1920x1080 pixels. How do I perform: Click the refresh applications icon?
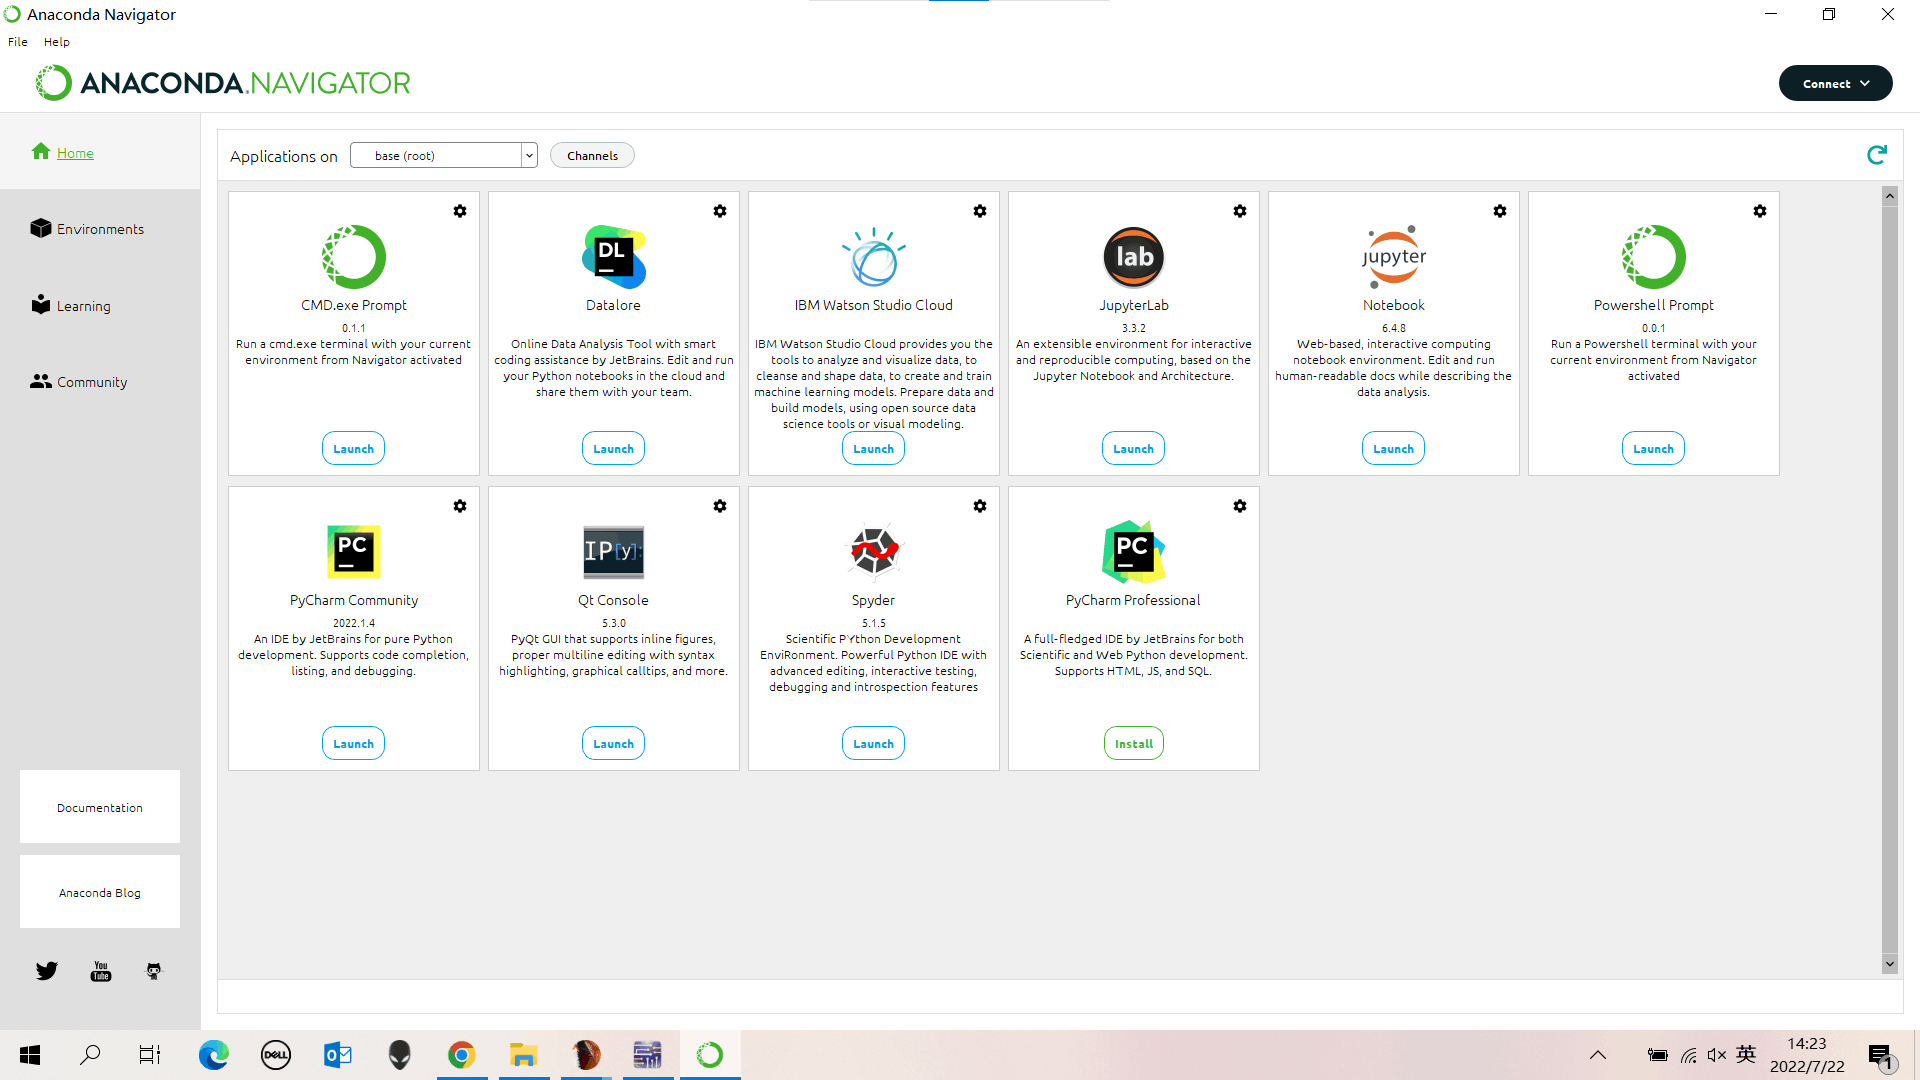point(1876,155)
